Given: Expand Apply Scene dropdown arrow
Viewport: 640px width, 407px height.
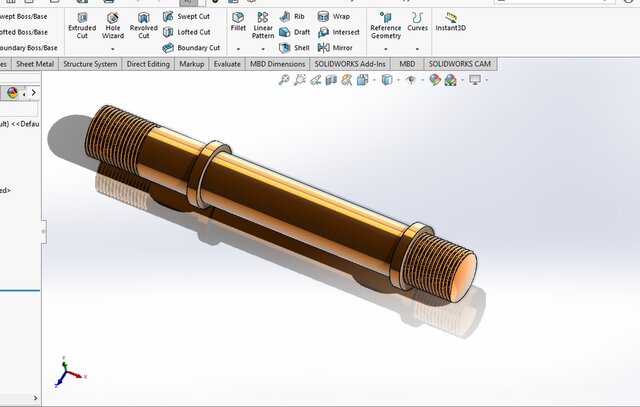Looking at the screenshot, I should coord(462,80).
